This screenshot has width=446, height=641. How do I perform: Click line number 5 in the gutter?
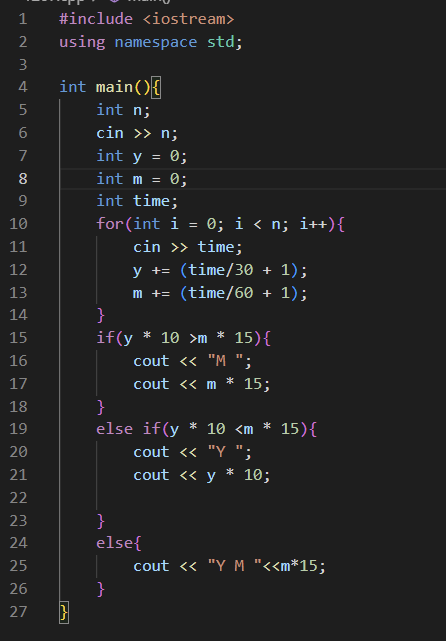[23, 110]
